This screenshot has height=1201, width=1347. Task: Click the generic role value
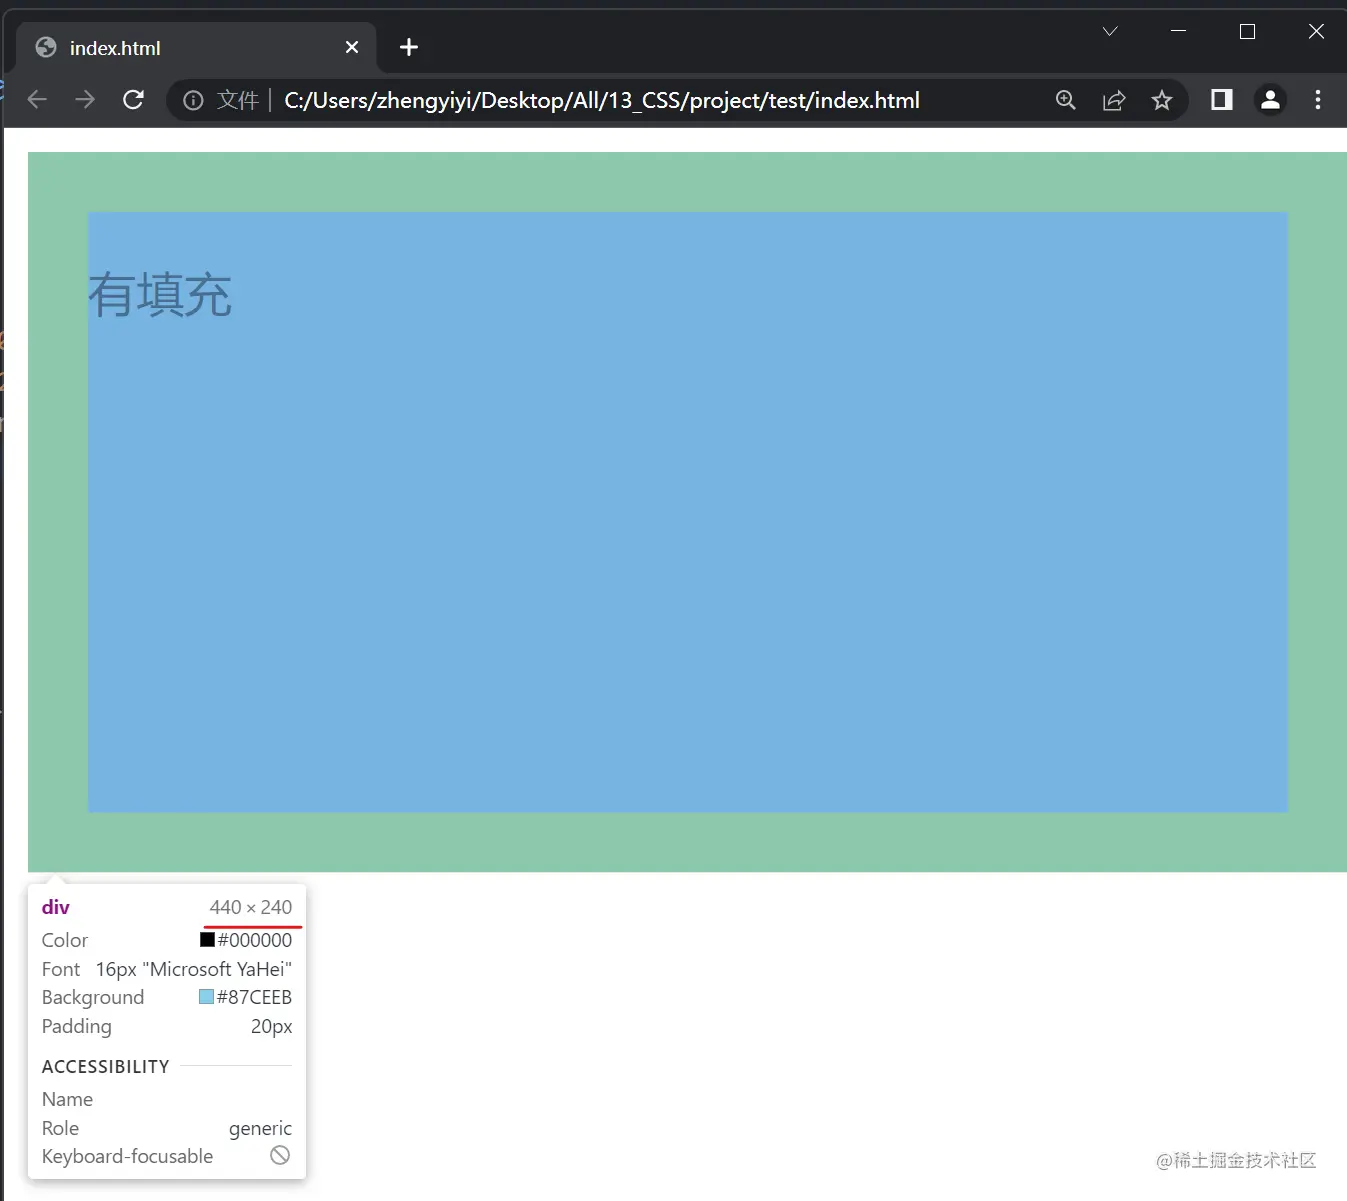tap(260, 1128)
